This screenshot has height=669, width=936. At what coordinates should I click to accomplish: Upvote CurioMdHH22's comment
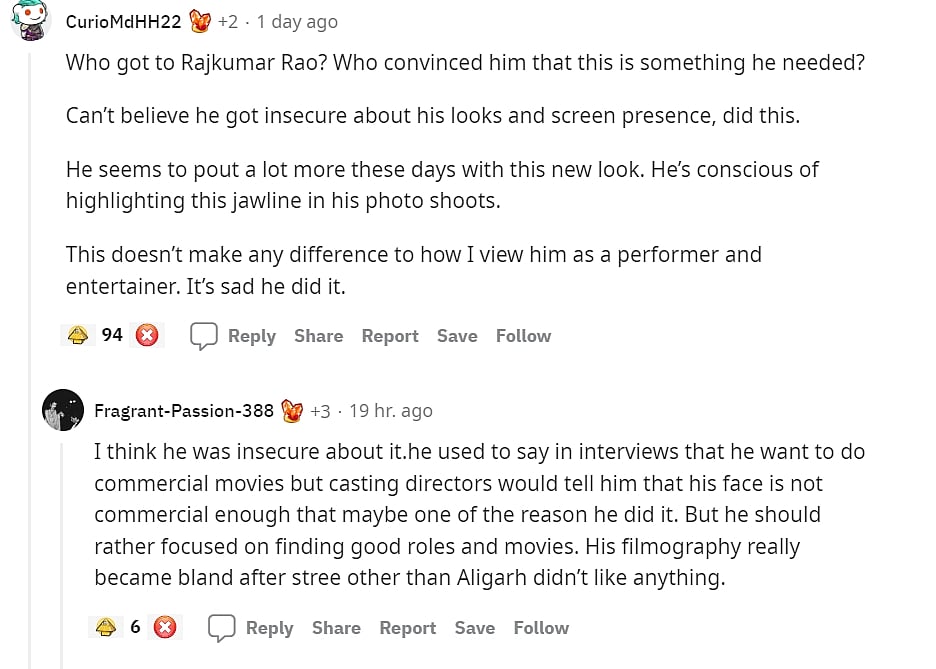(x=78, y=336)
